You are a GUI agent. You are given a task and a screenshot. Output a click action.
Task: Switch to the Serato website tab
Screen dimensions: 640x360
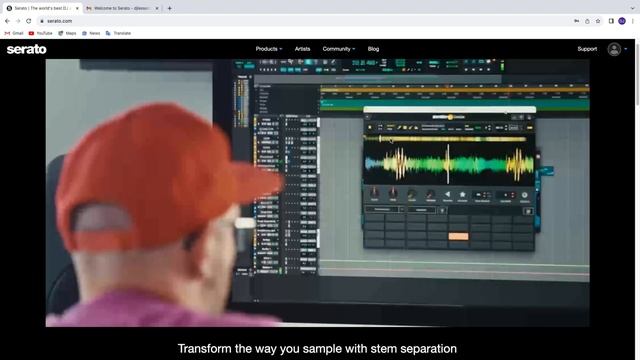pyautogui.click(x=41, y=8)
